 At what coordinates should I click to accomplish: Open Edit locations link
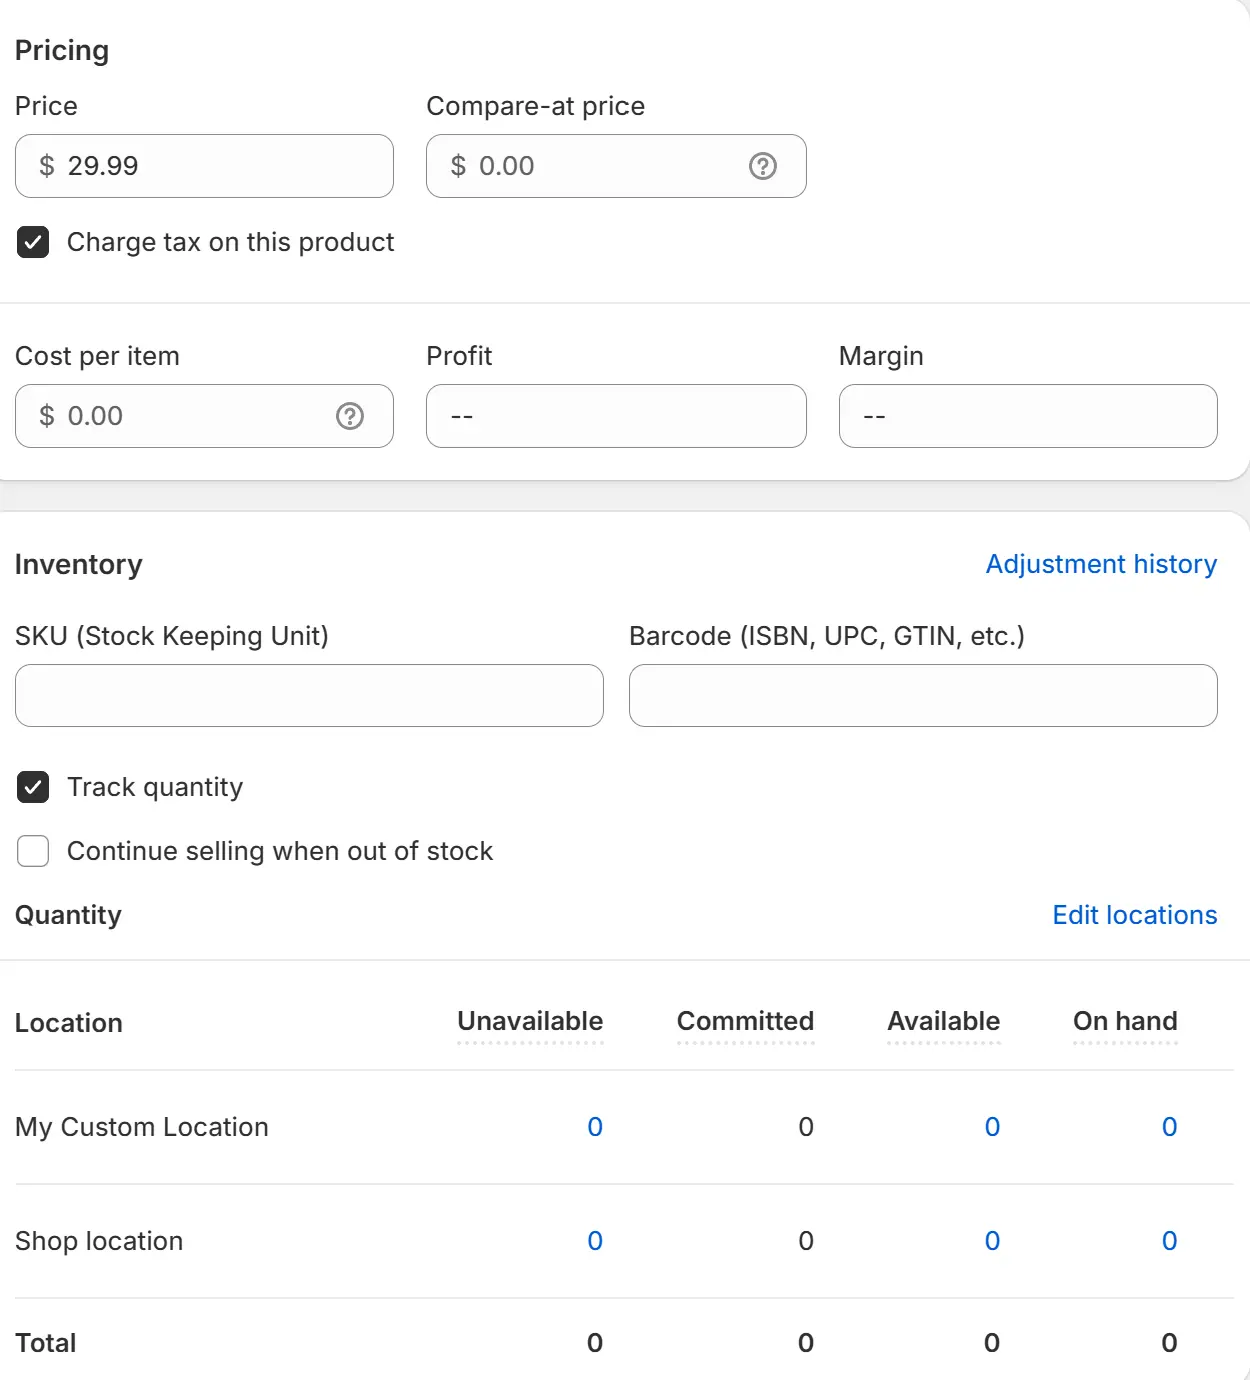pos(1135,915)
